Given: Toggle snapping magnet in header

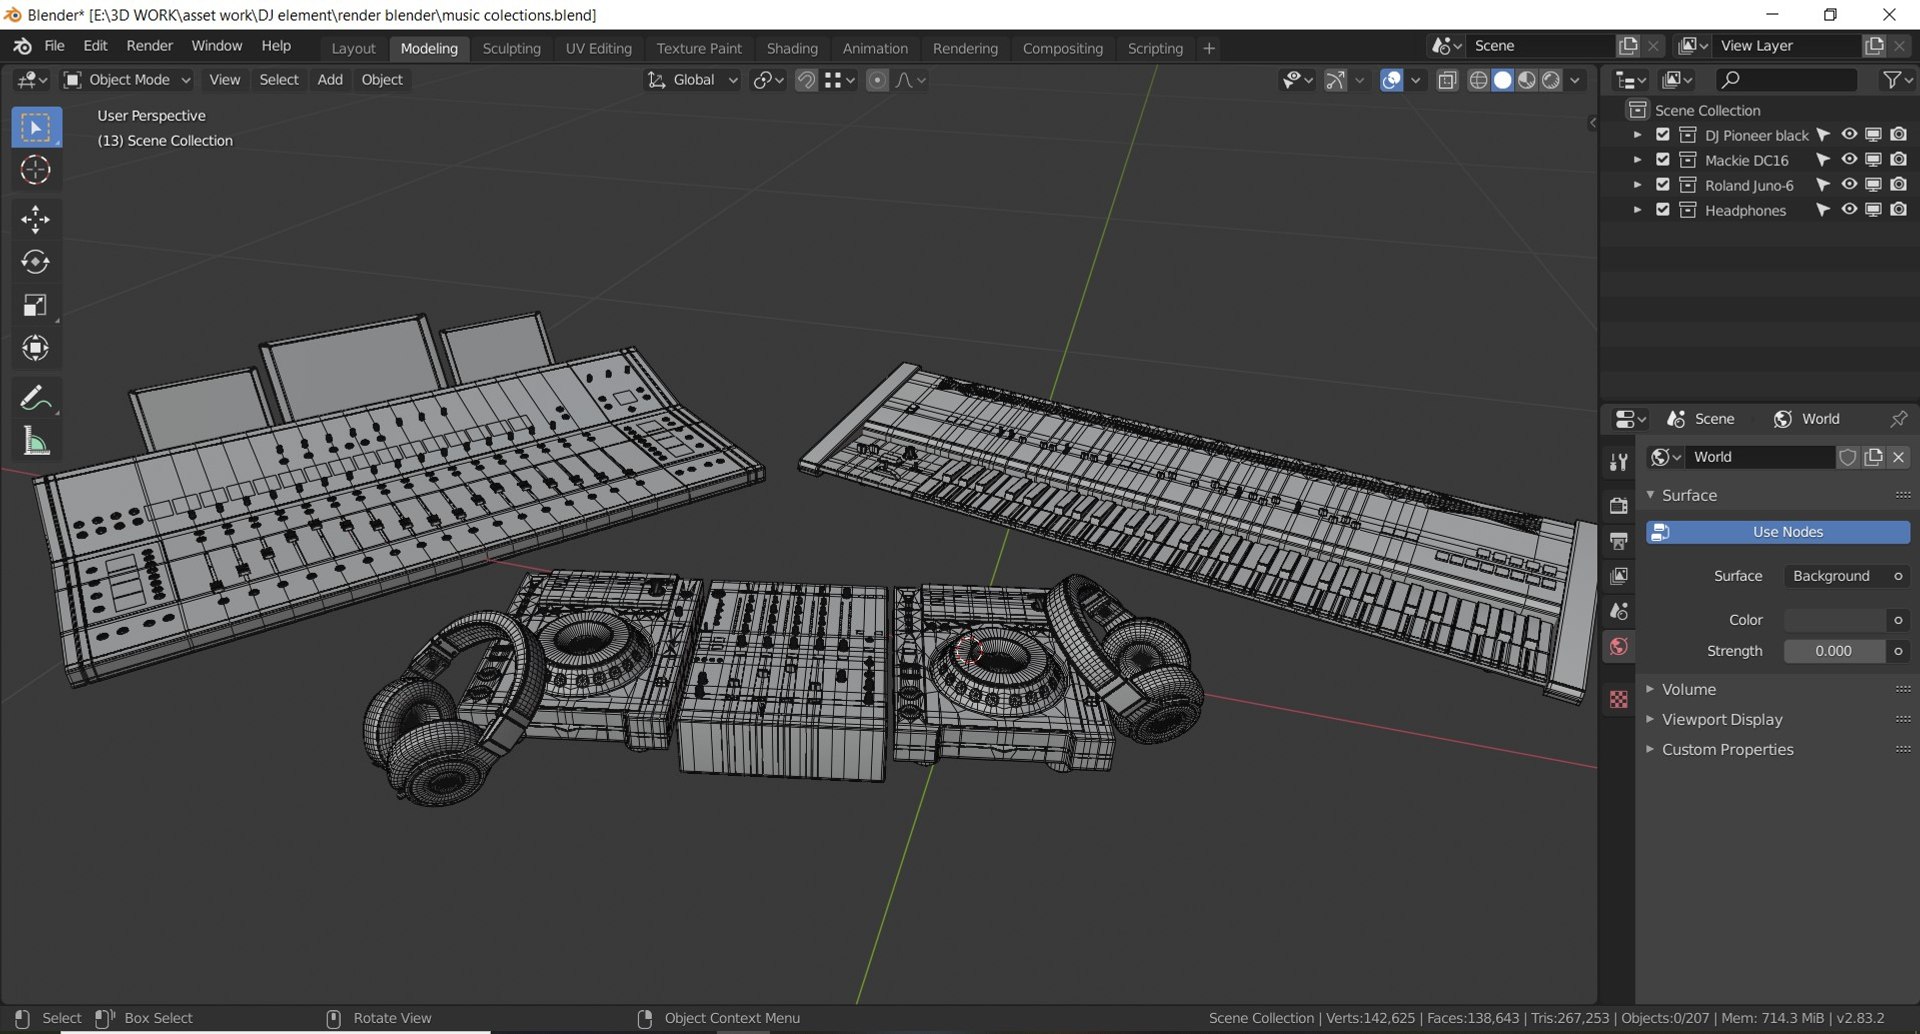Looking at the screenshot, I should tap(806, 80).
